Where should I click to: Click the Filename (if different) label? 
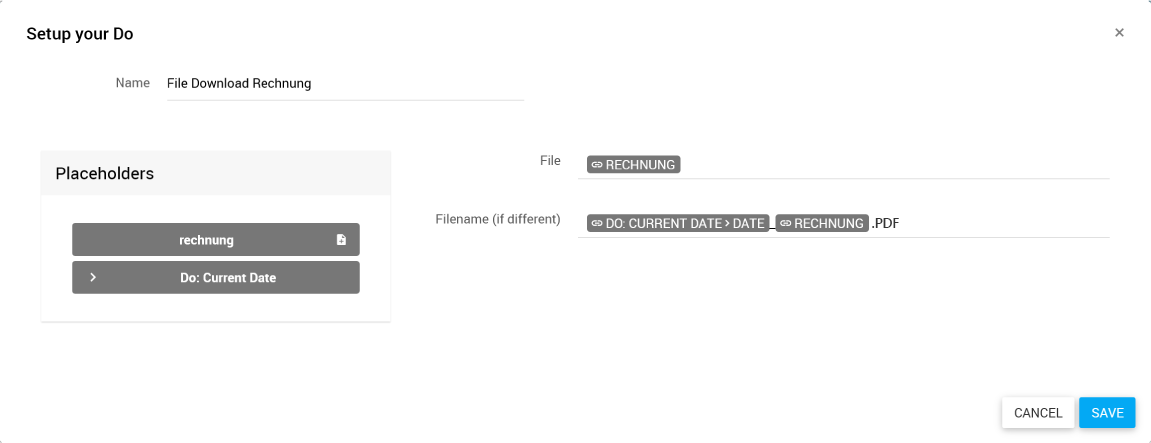[498, 219]
